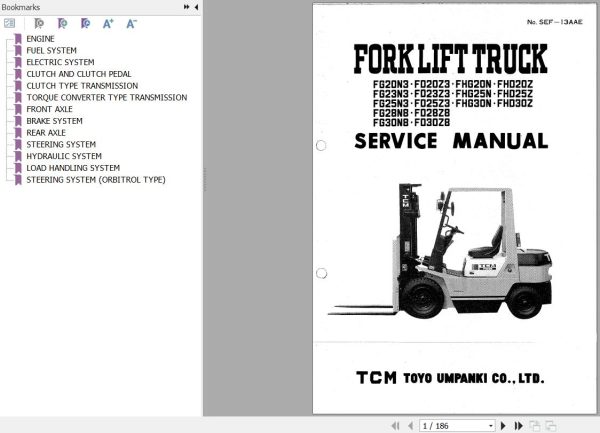Collapse the Bookmarks panel with left arrow

(196, 7)
